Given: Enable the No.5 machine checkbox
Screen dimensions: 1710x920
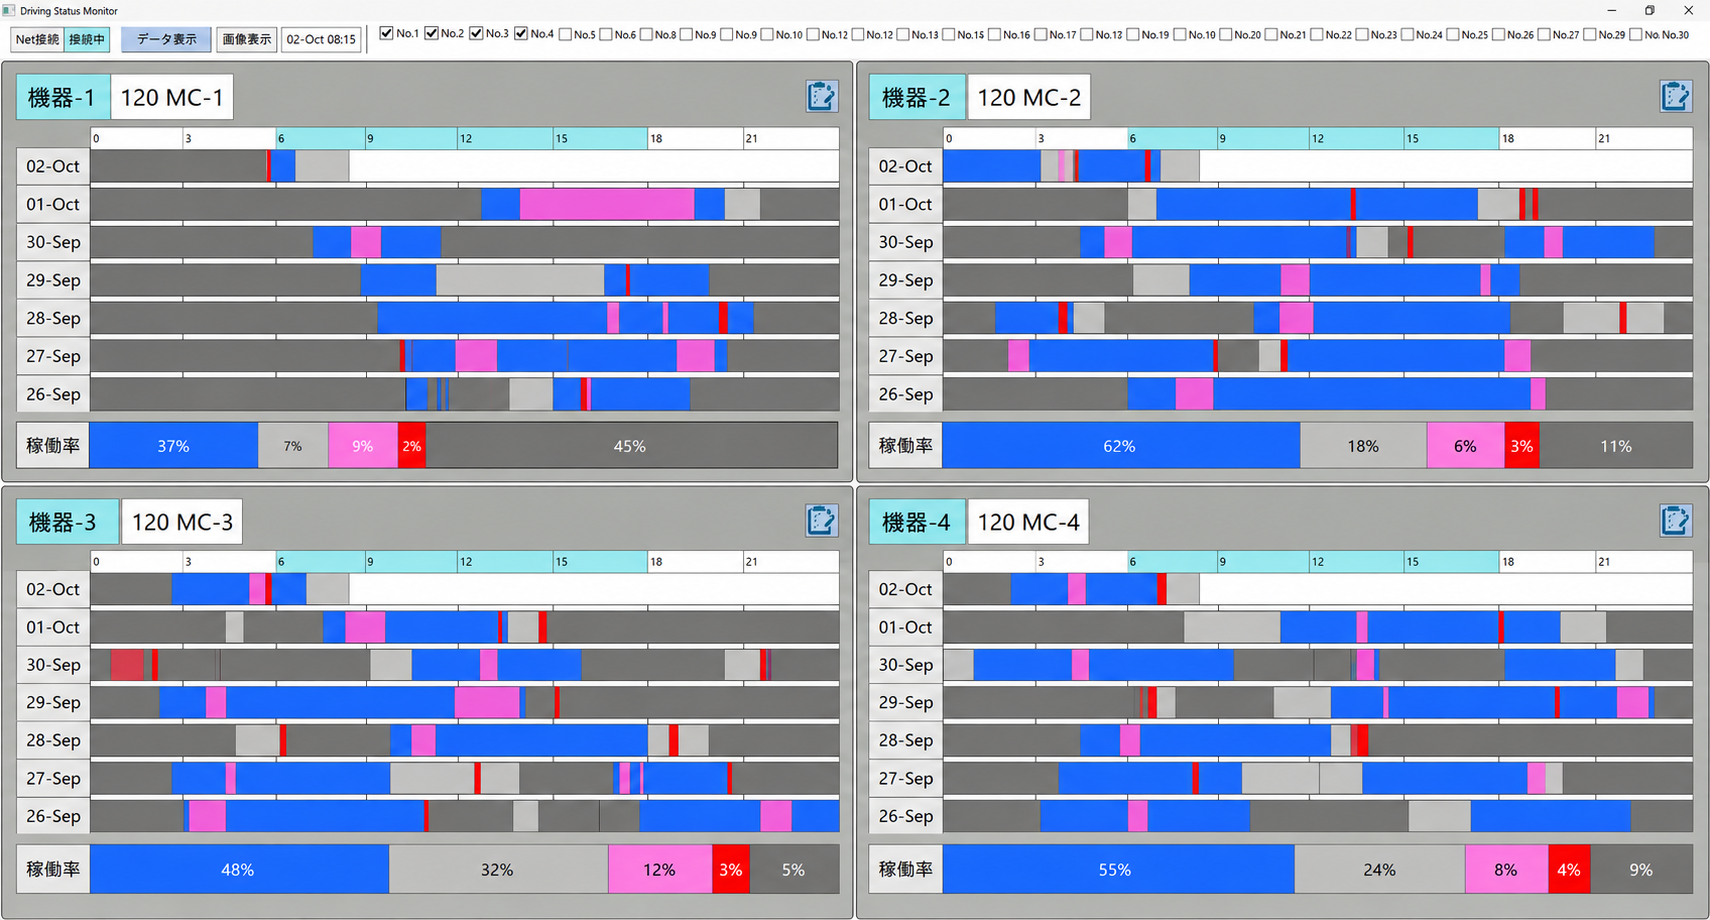Looking at the screenshot, I should pos(565,34).
